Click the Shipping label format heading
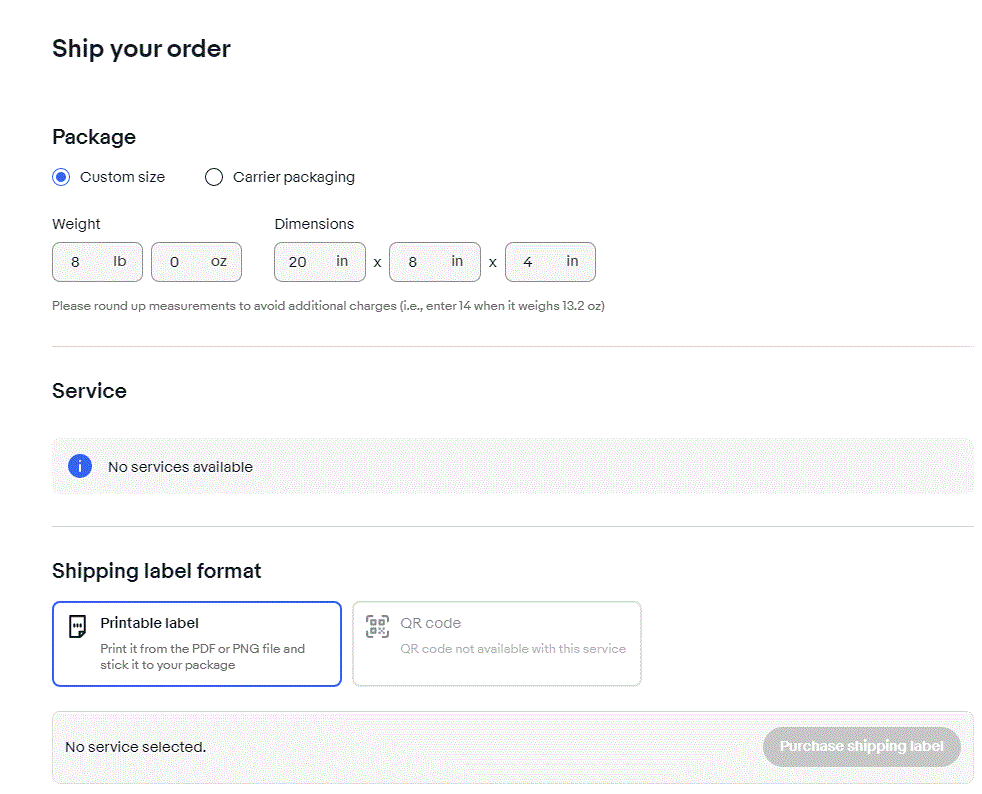Screen dimensions: 982x794 pos(156,571)
